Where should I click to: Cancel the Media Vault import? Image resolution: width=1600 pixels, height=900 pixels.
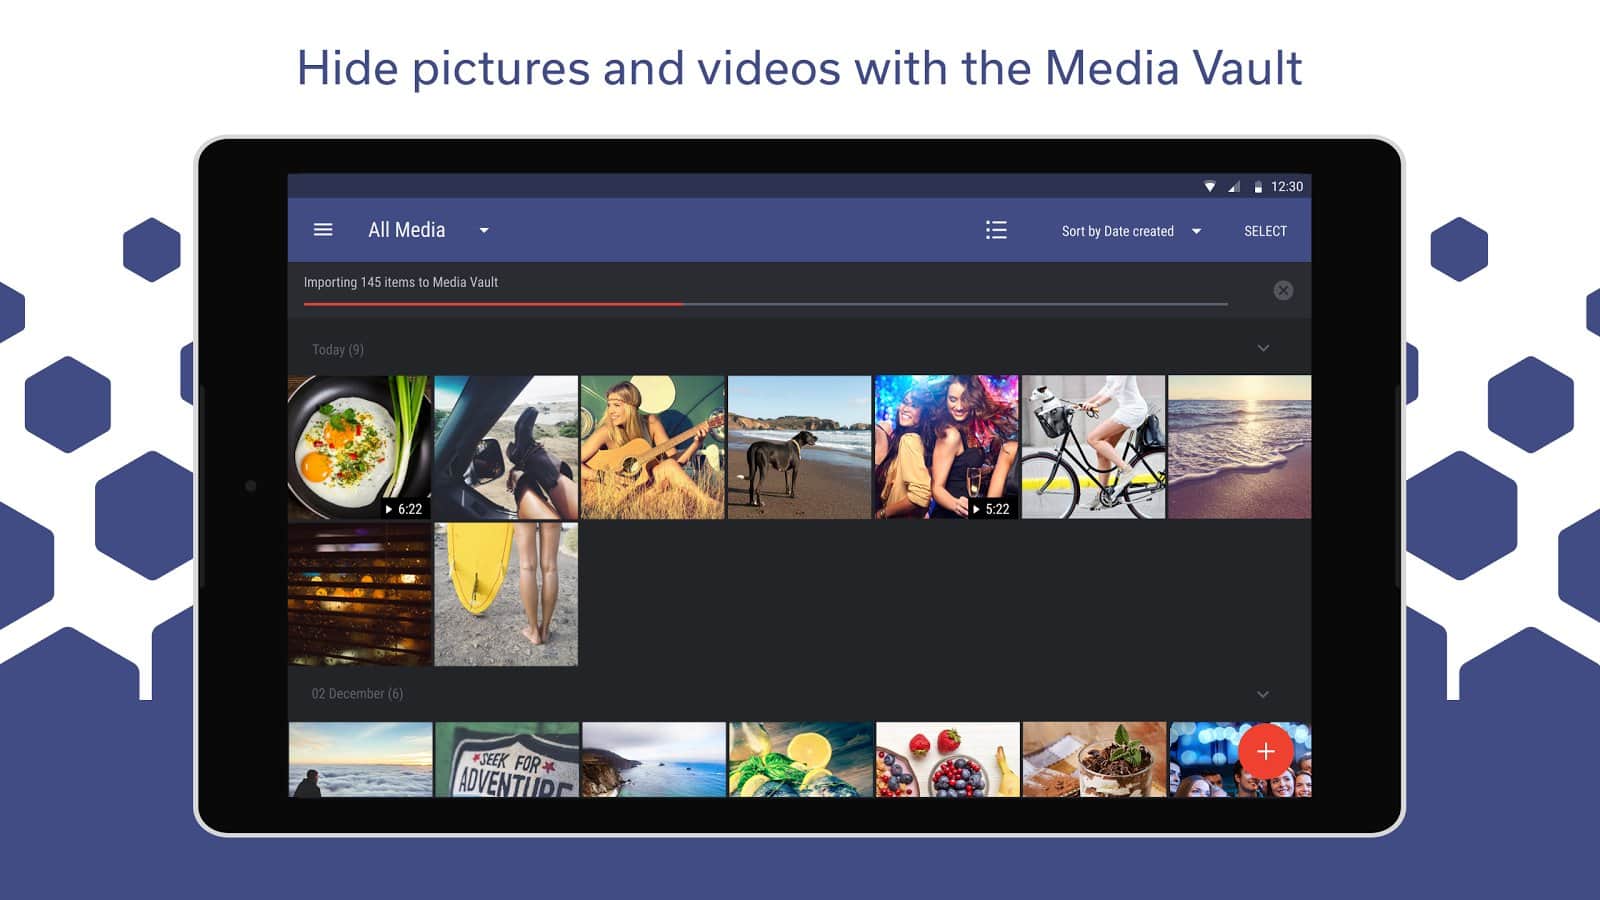tap(1283, 290)
